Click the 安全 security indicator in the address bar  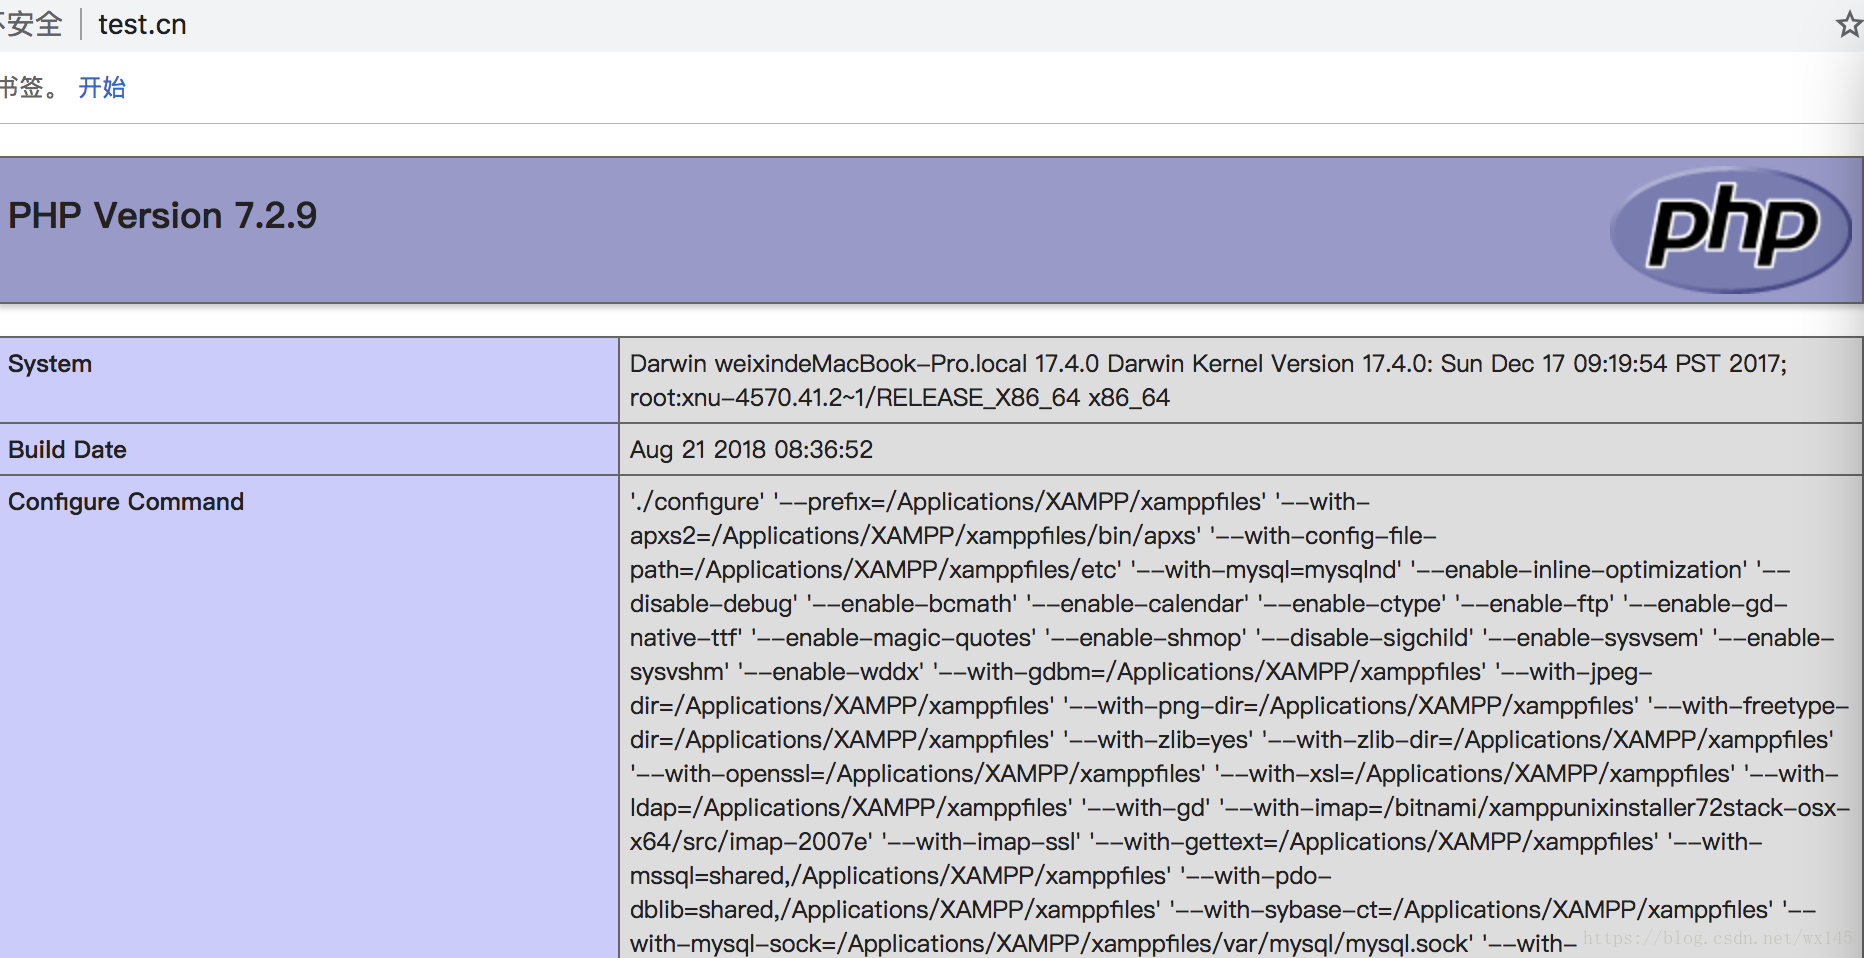pyautogui.click(x=30, y=24)
